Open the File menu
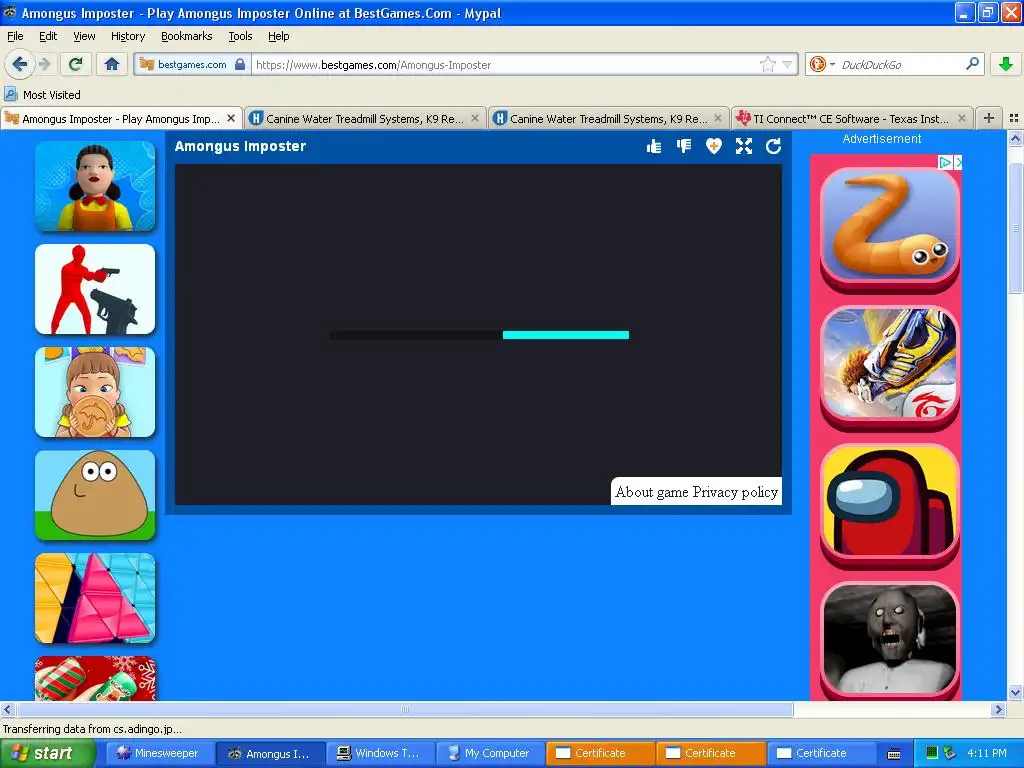This screenshot has width=1024, height=768. 15,36
